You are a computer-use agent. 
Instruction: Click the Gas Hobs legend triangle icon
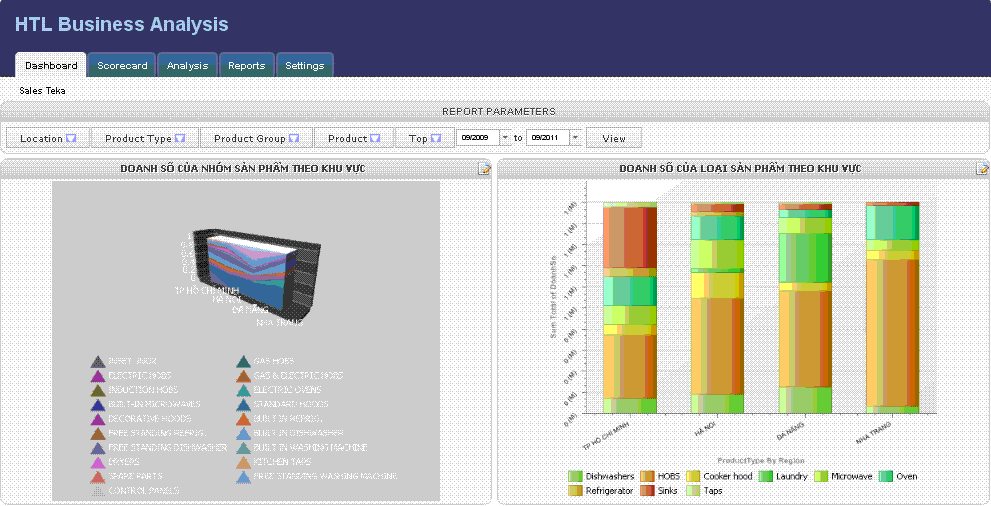coord(244,362)
